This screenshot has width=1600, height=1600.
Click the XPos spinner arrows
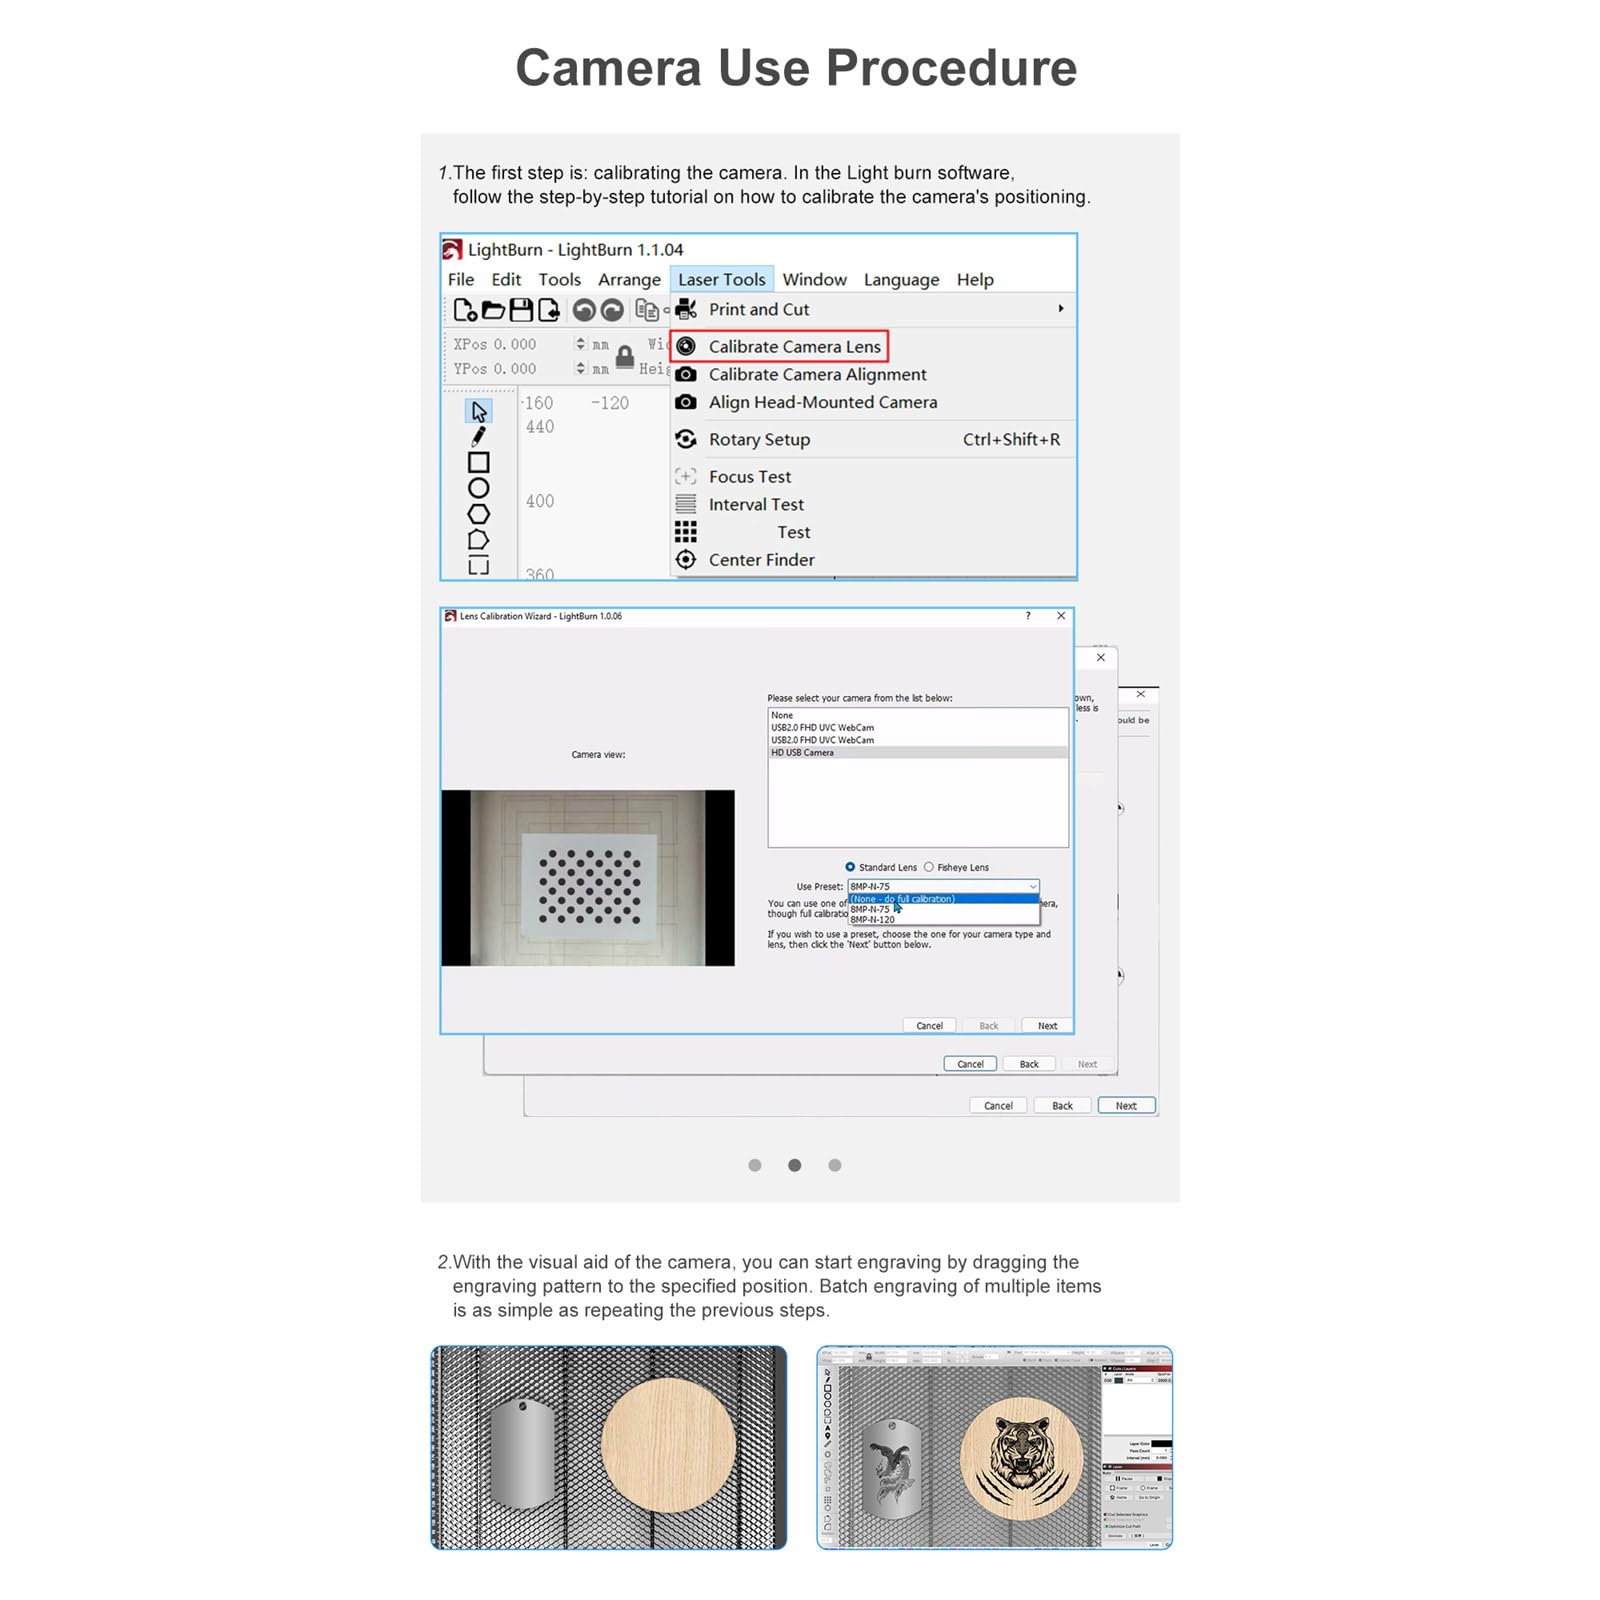(x=580, y=344)
